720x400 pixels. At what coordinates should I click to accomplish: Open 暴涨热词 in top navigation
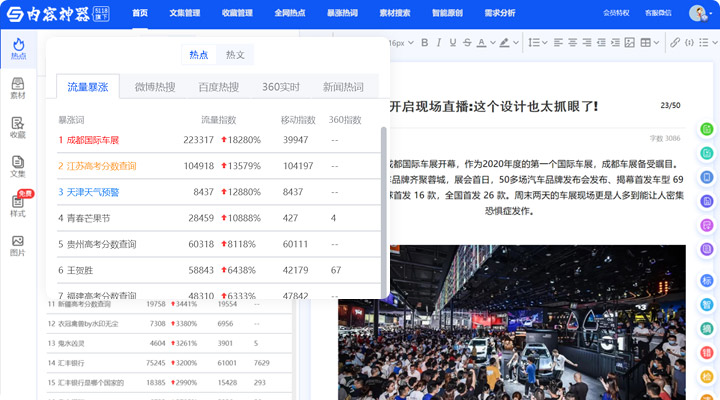tap(342, 13)
